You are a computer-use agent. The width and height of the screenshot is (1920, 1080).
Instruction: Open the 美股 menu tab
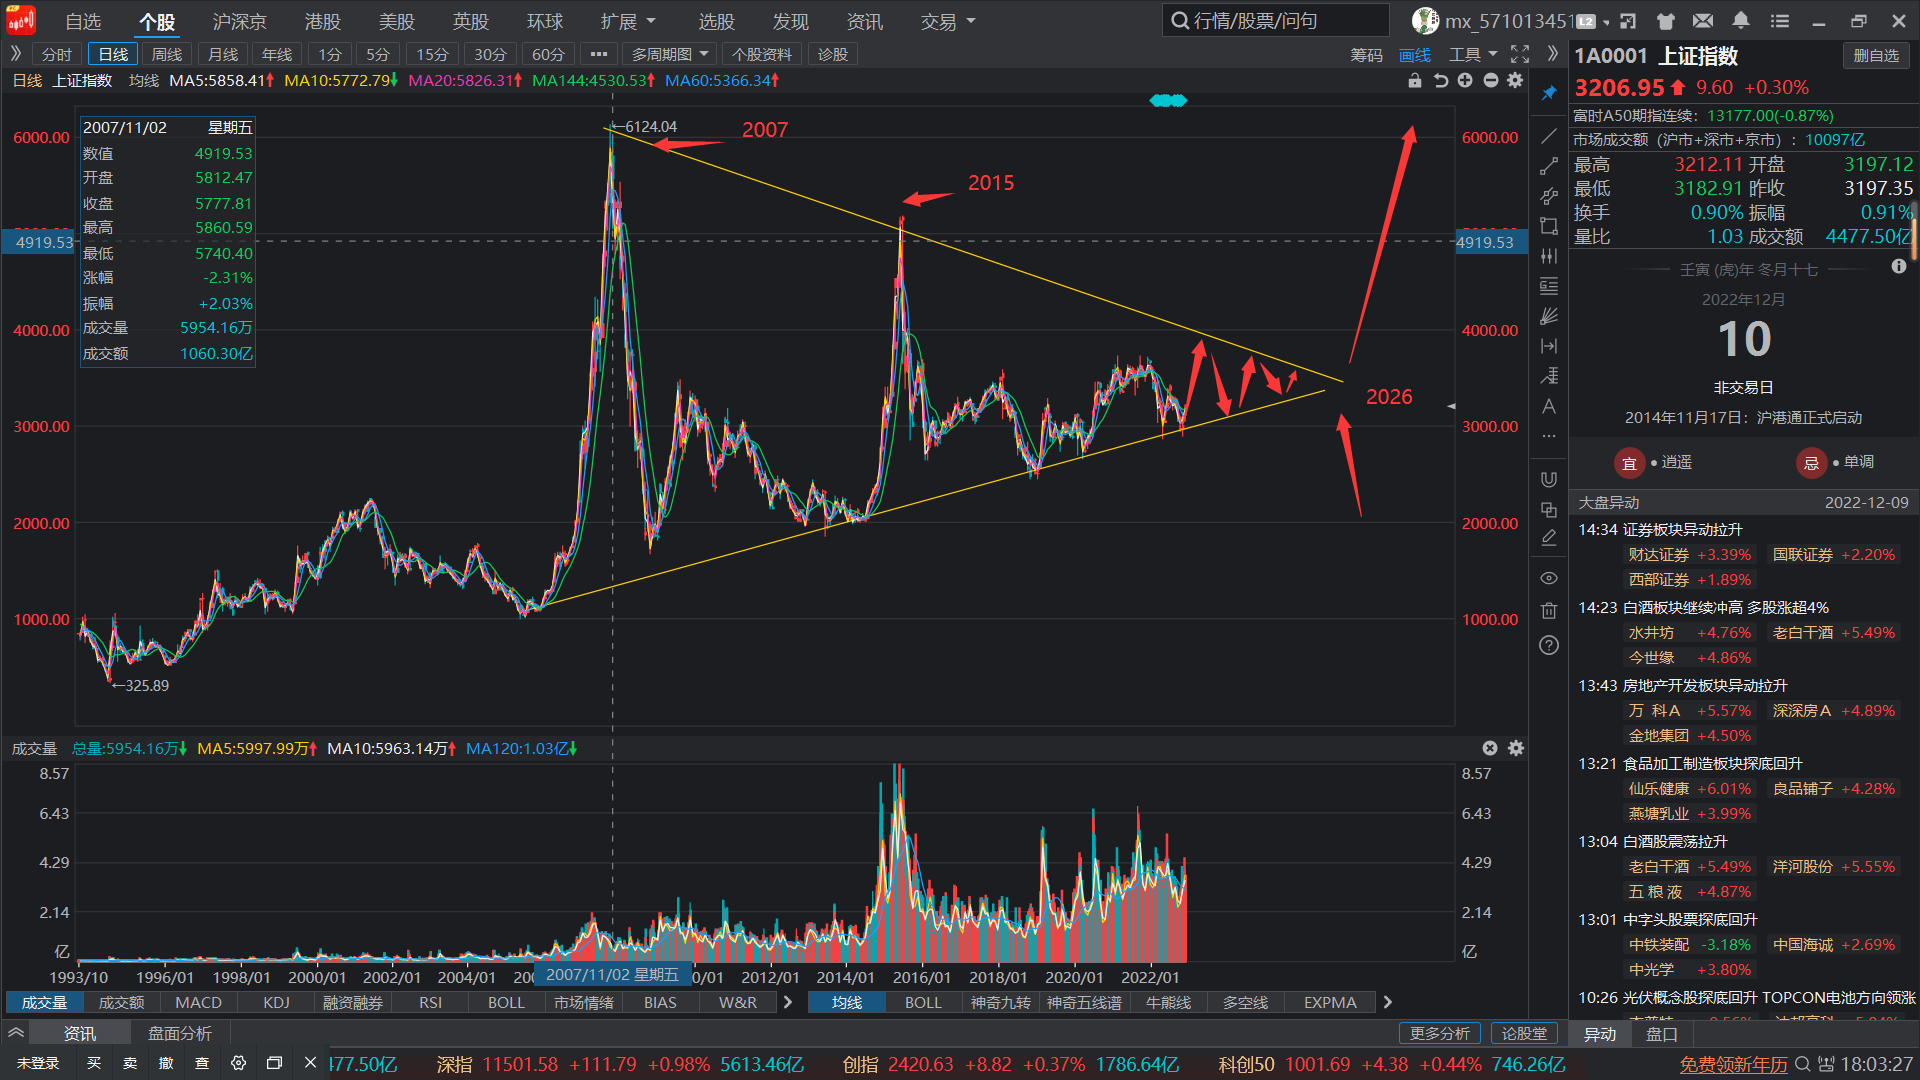point(397,21)
